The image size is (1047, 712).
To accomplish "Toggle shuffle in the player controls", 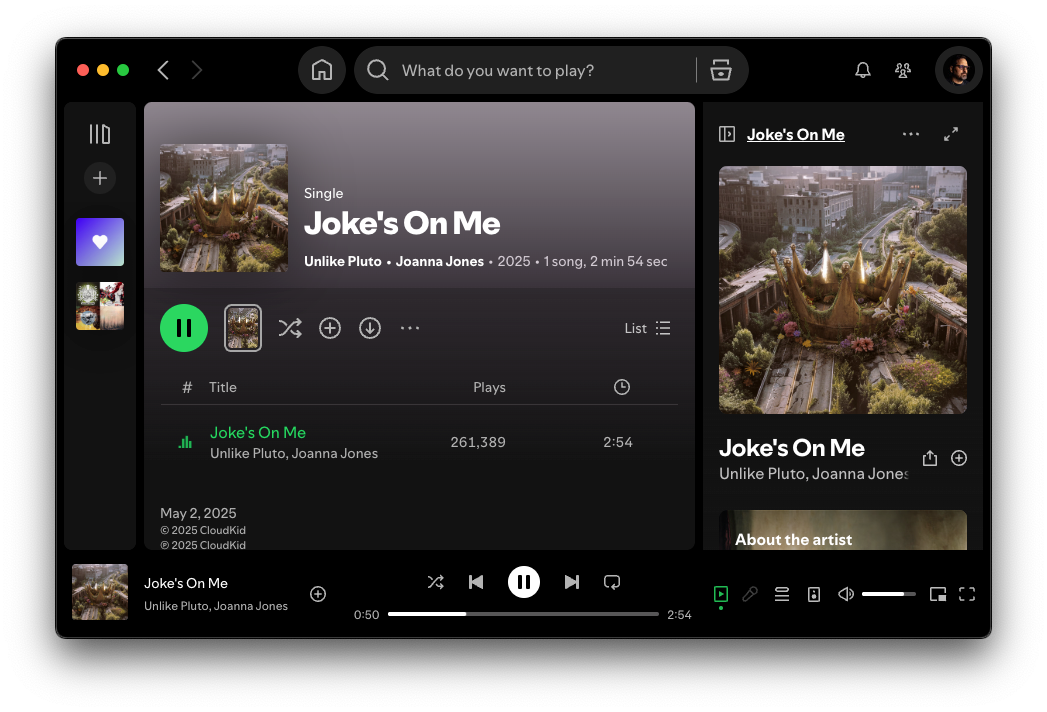I will click(x=435, y=582).
